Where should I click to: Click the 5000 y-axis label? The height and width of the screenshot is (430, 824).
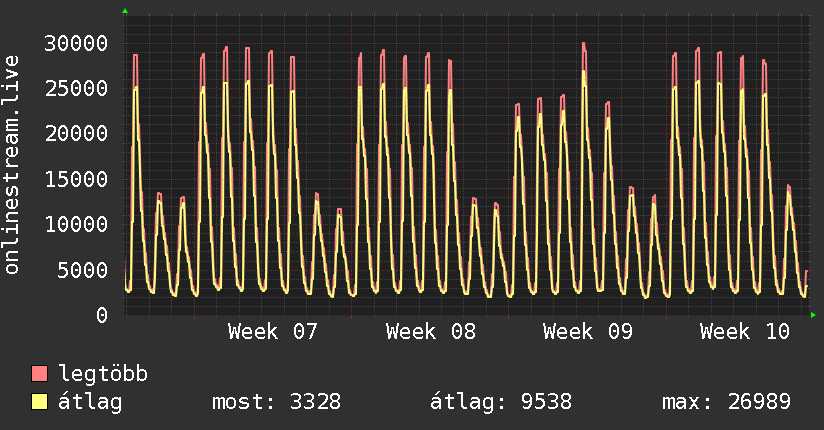click(x=83, y=270)
